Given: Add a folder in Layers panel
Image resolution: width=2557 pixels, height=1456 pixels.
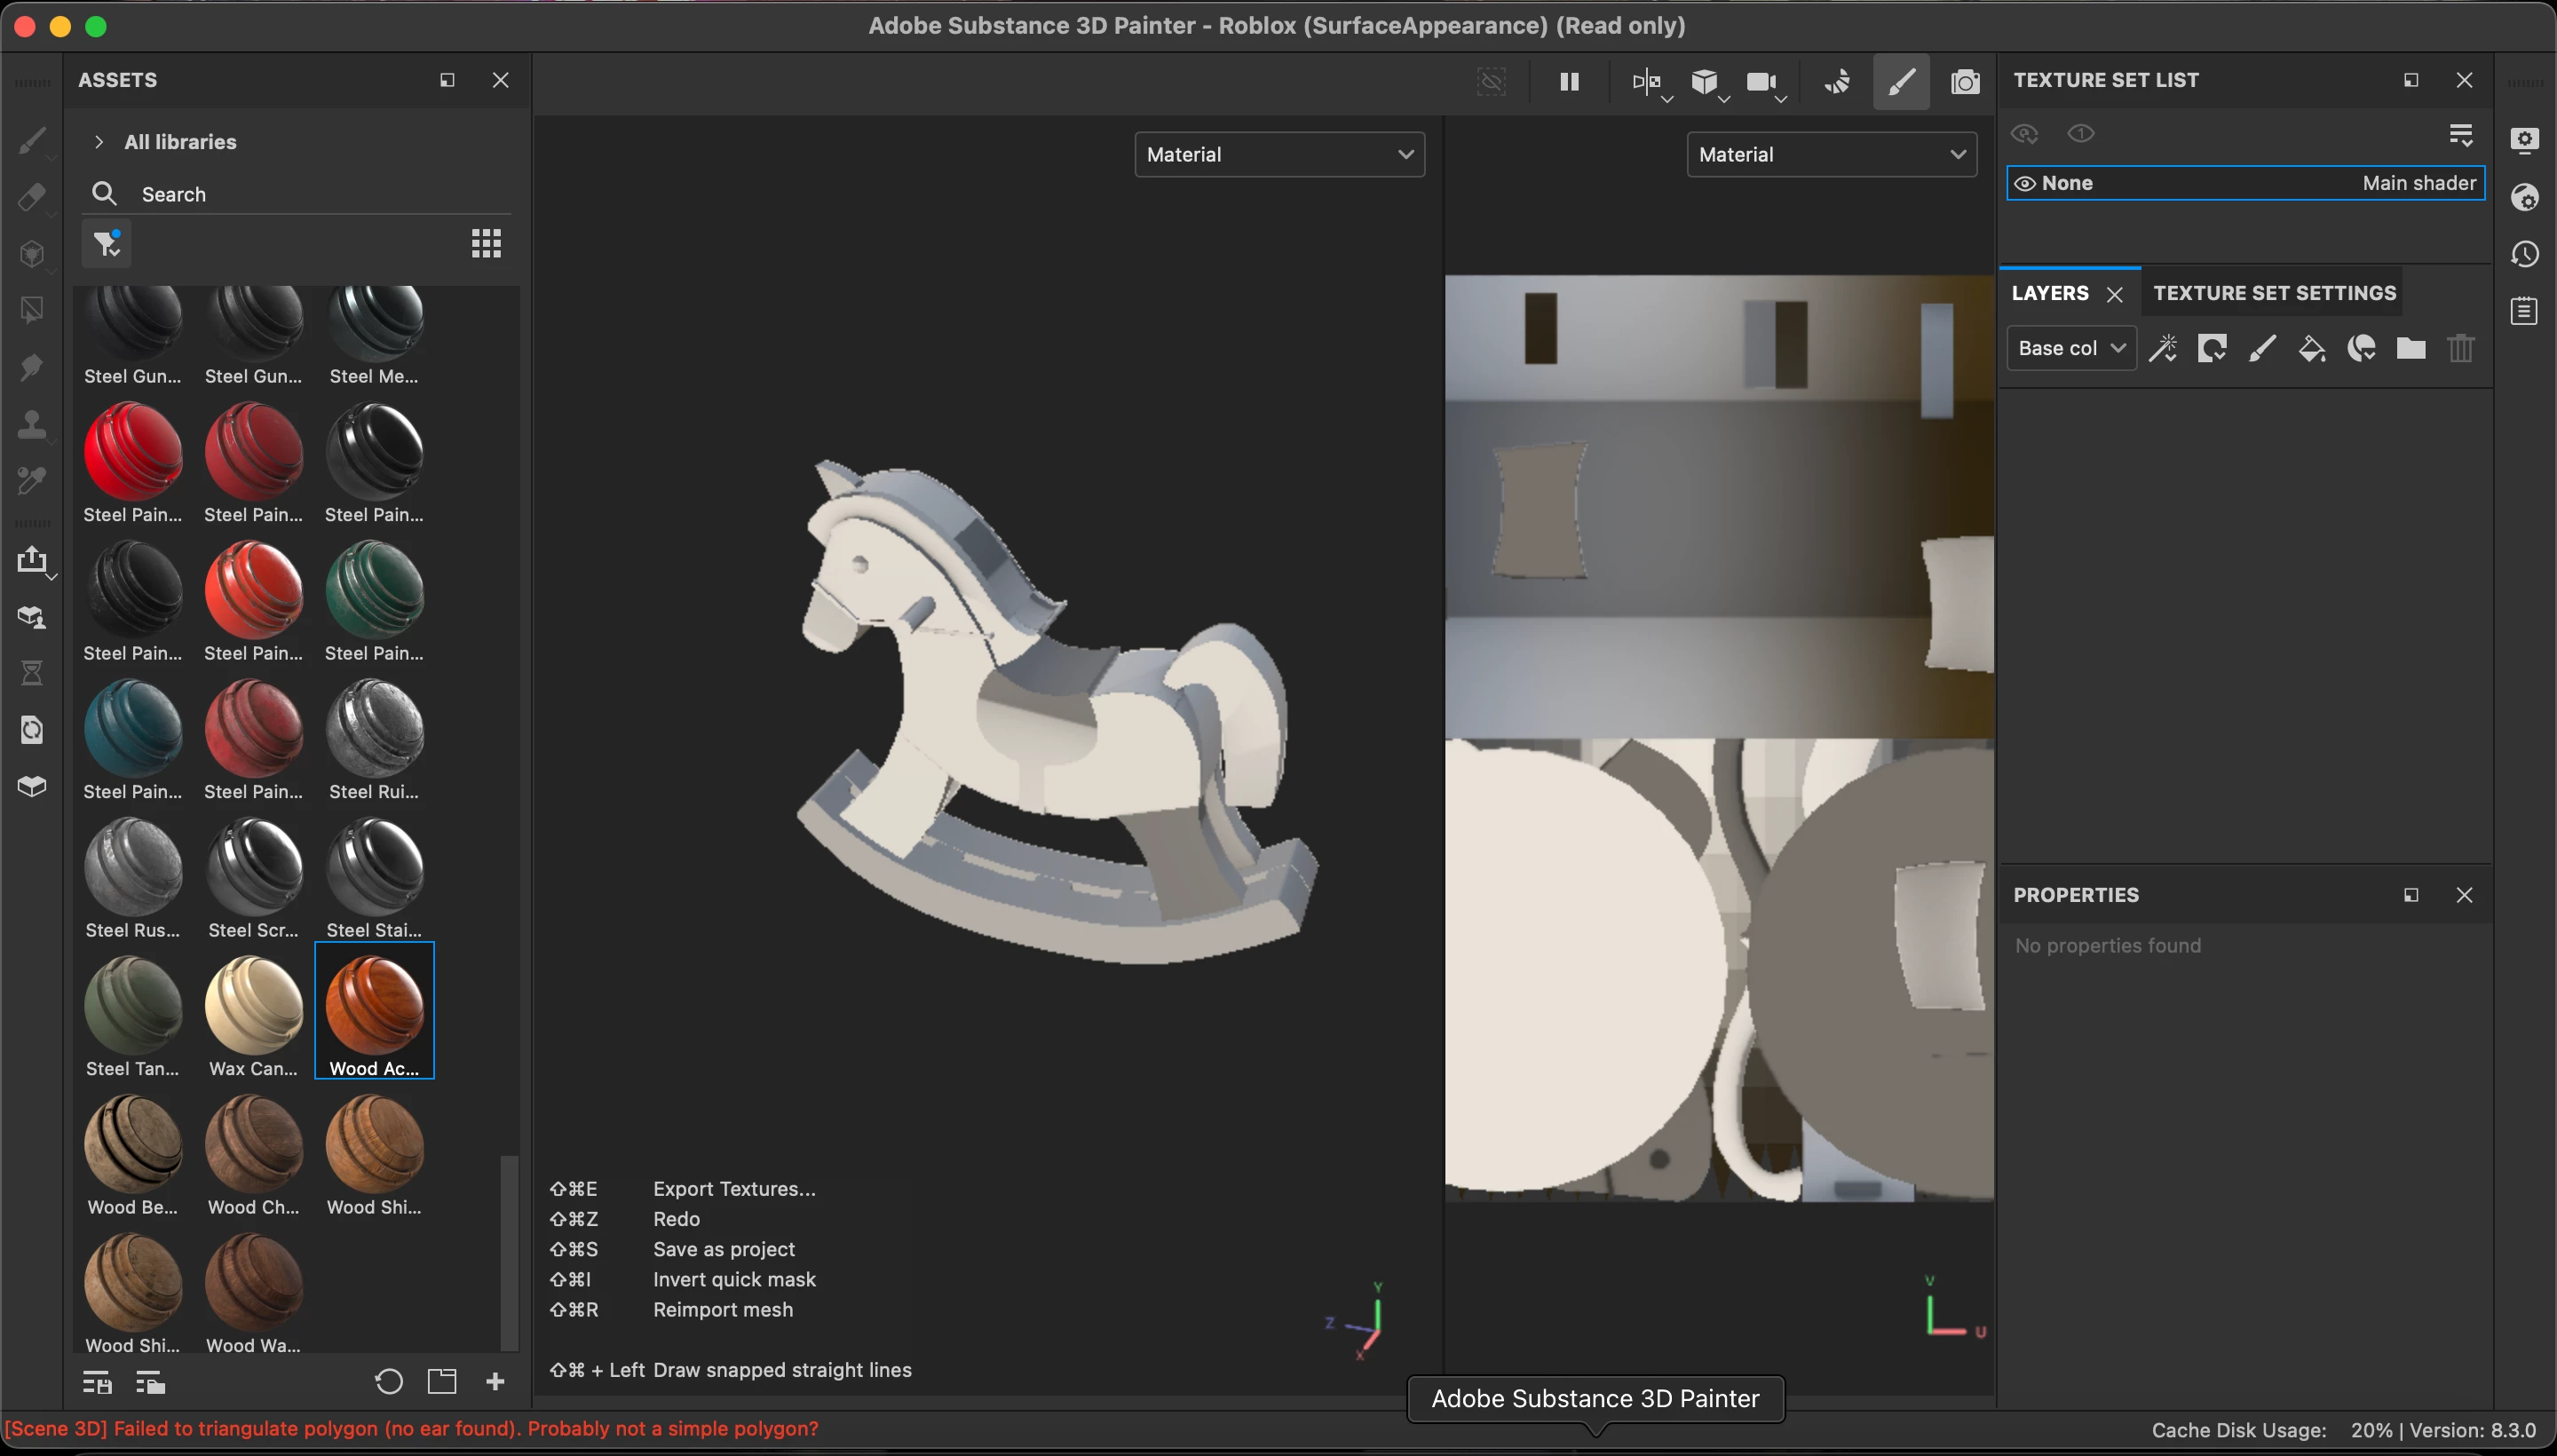Looking at the screenshot, I should click(2411, 348).
